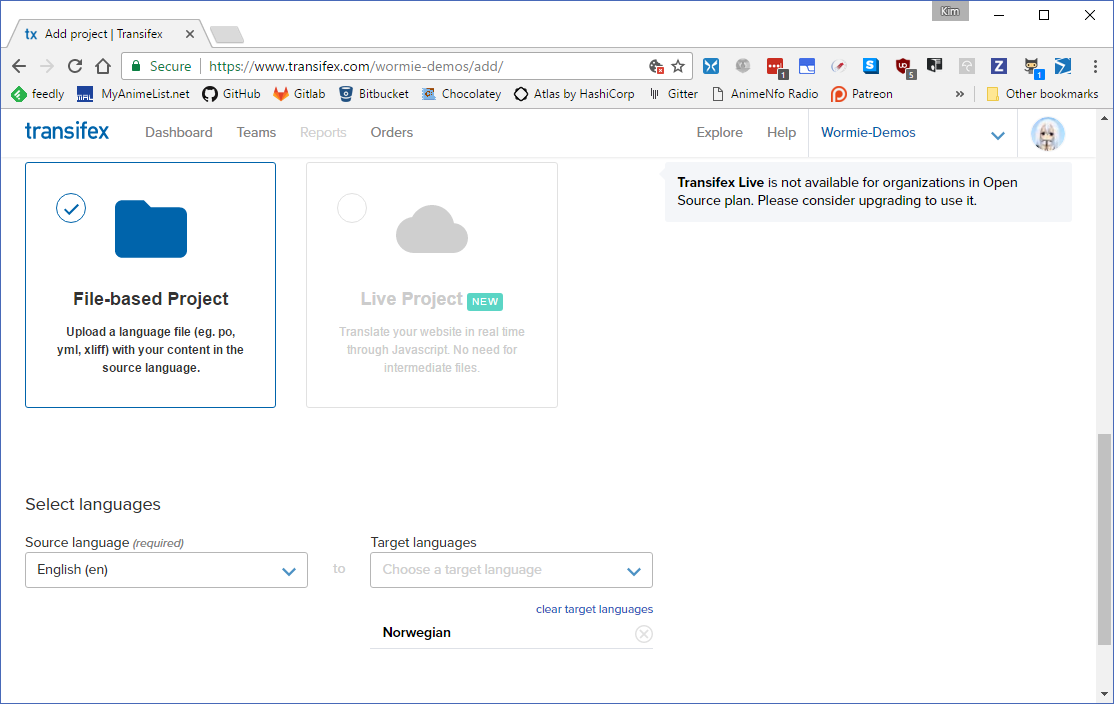
Task: Open the Atlas by HashiCorp bookmark
Action: pyautogui.click(x=574, y=94)
